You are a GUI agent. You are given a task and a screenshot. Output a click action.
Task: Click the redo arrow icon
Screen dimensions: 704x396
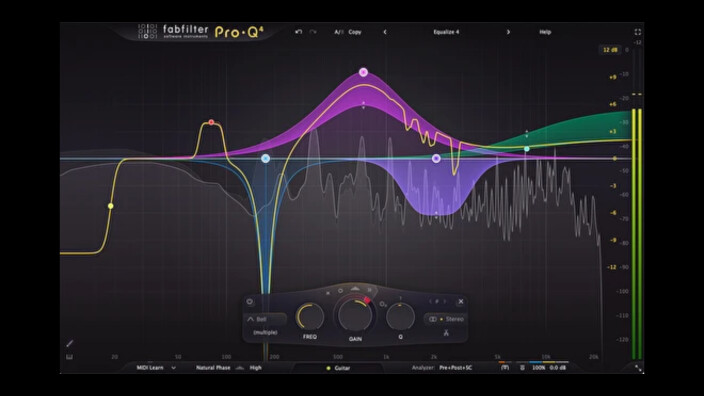pyautogui.click(x=313, y=32)
